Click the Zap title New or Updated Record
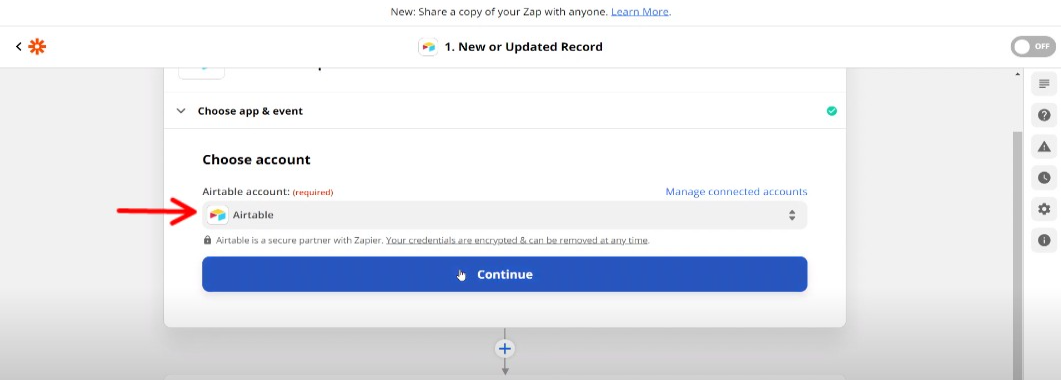The image size is (1061, 380). [523, 47]
